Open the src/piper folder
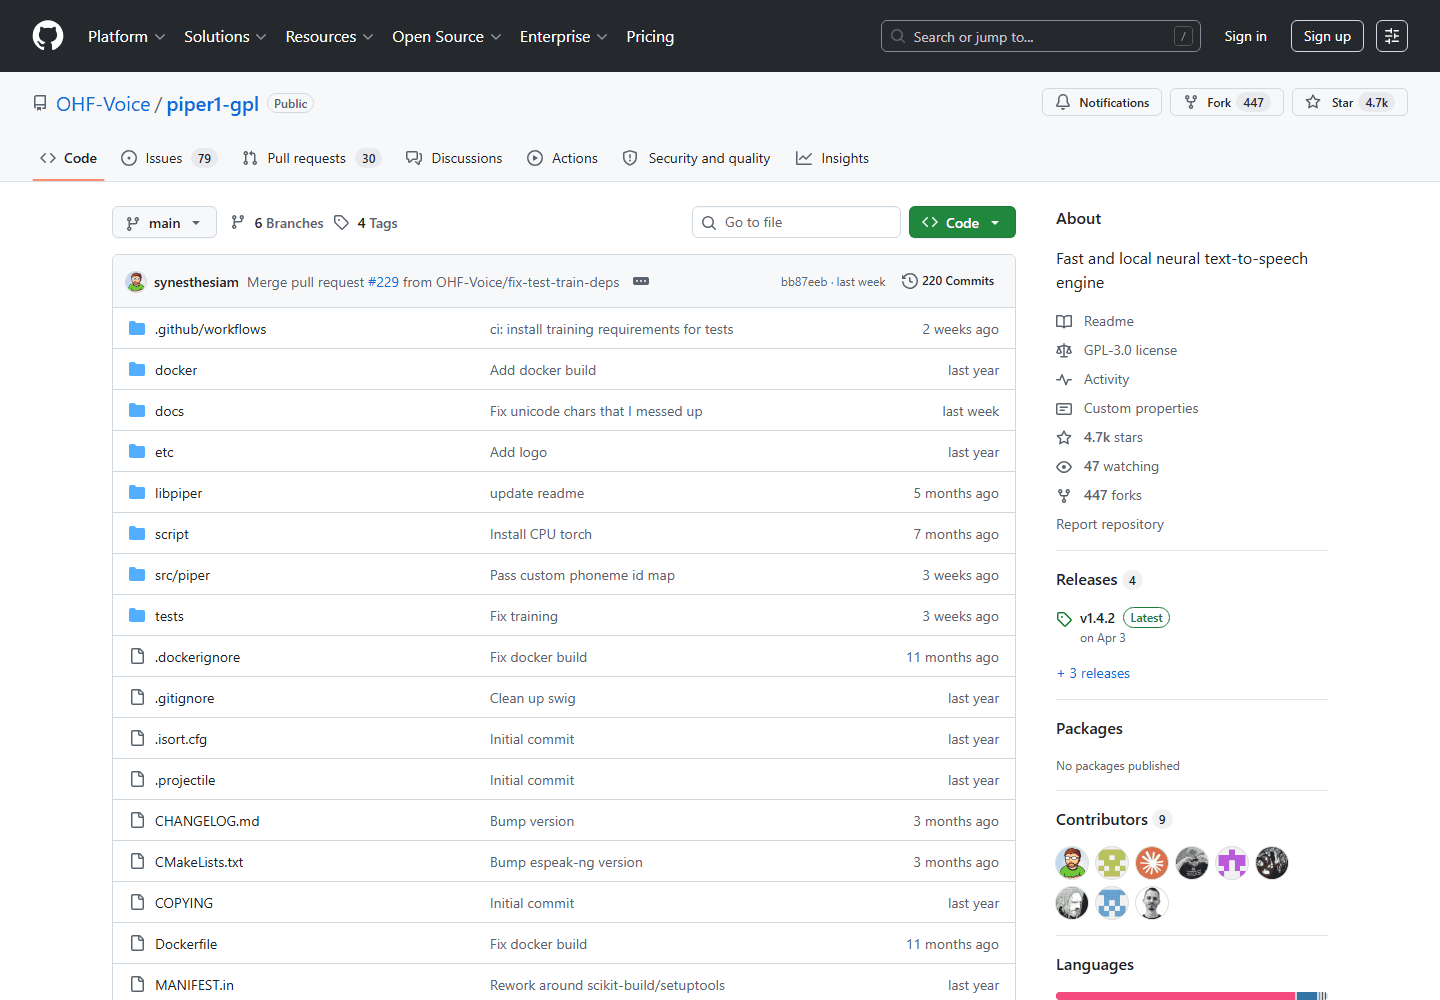 (182, 575)
